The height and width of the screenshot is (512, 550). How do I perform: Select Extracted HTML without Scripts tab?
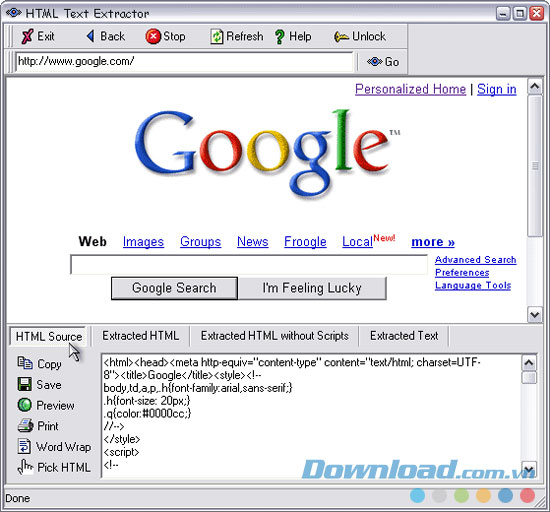click(275, 336)
